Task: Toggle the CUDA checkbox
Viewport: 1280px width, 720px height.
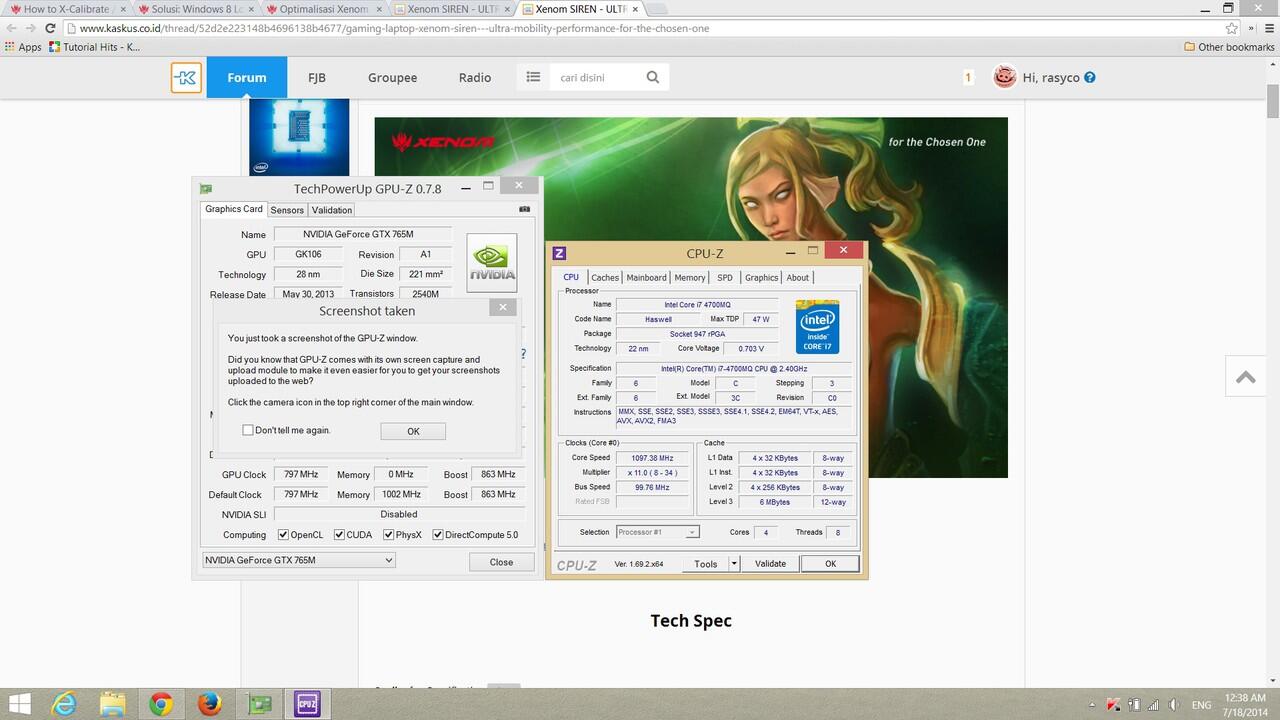Action: [x=339, y=535]
